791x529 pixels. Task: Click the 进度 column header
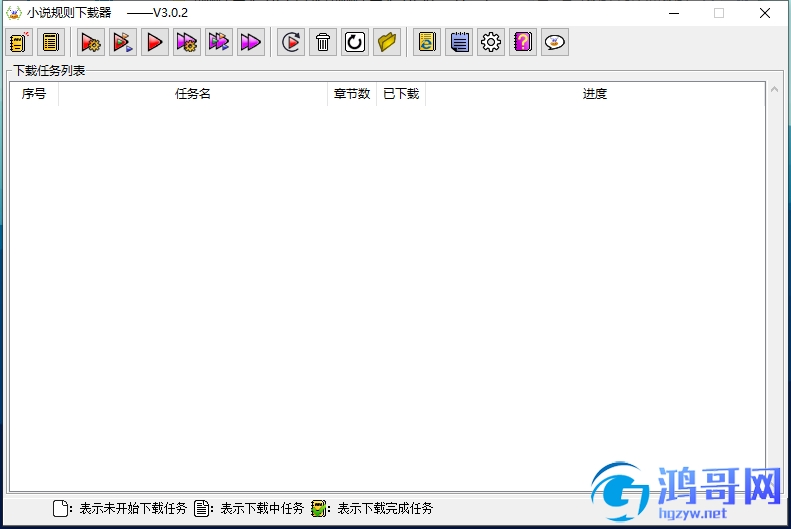(595, 94)
